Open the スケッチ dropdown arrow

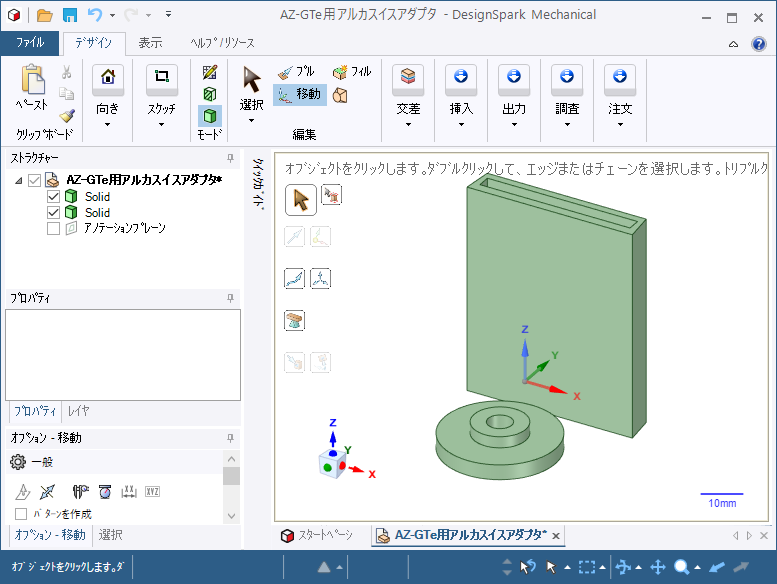click(x=162, y=125)
